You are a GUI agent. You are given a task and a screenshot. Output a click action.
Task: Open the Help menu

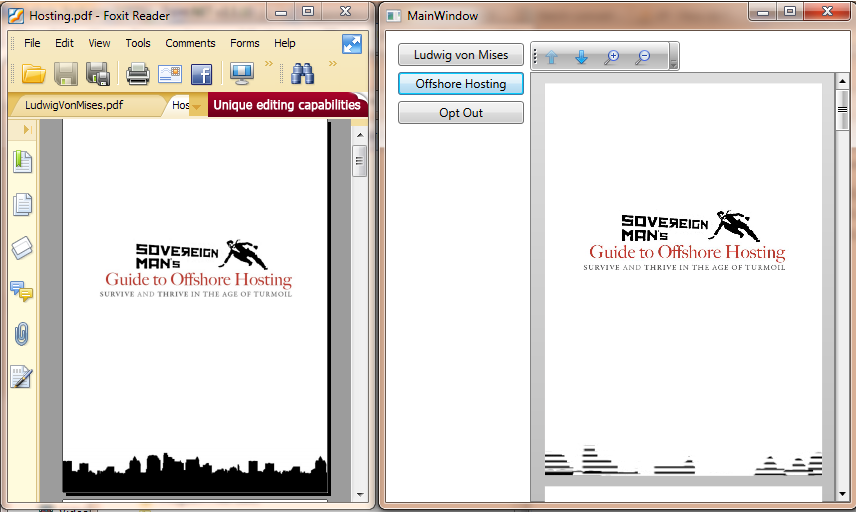pyautogui.click(x=284, y=43)
